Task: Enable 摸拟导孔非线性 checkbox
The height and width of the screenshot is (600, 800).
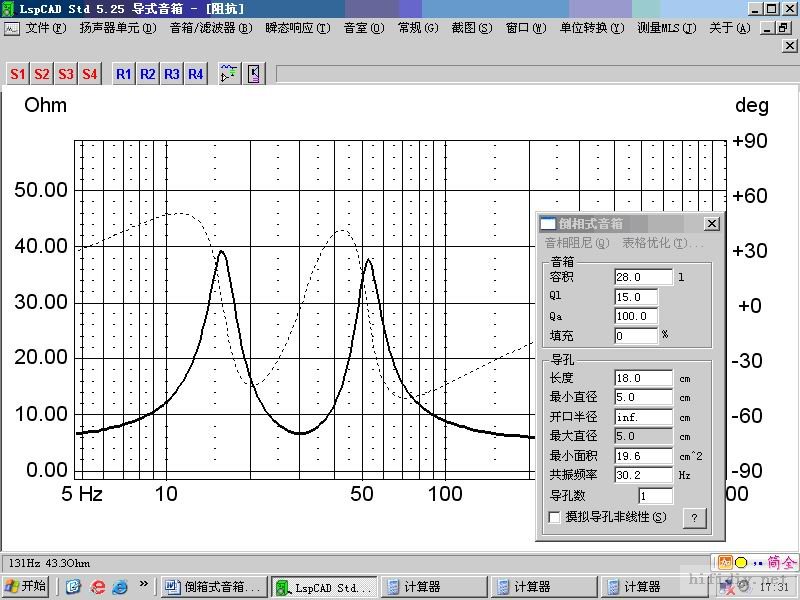Action: (556, 518)
